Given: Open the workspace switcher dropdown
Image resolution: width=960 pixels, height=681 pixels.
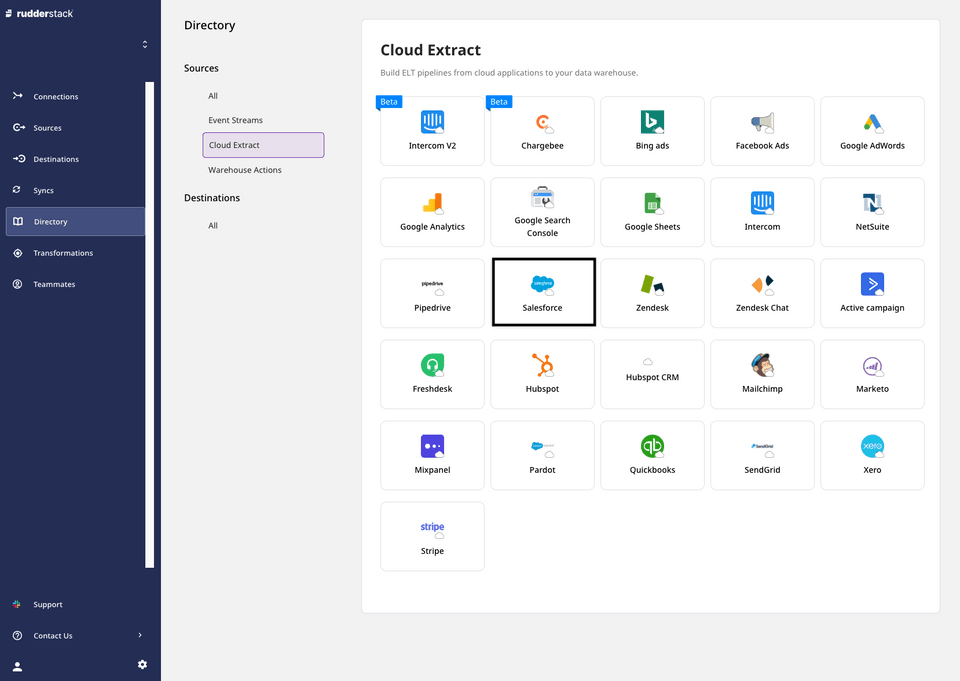Looking at the screenshot, I should point(145,44).
